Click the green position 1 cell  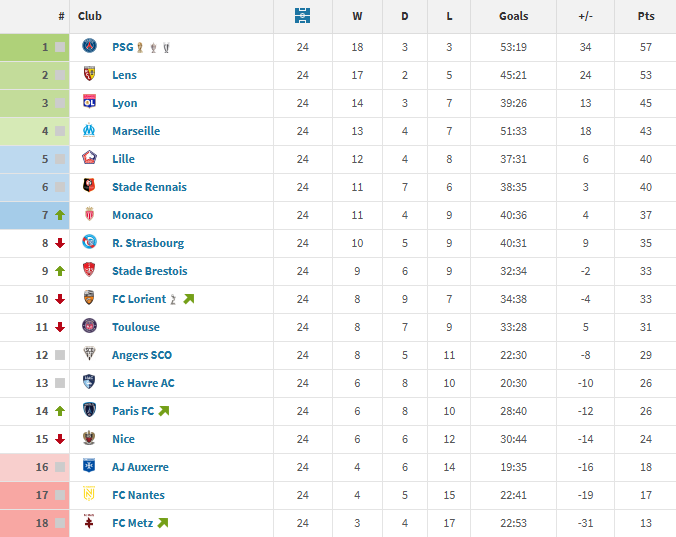(34, 47)
